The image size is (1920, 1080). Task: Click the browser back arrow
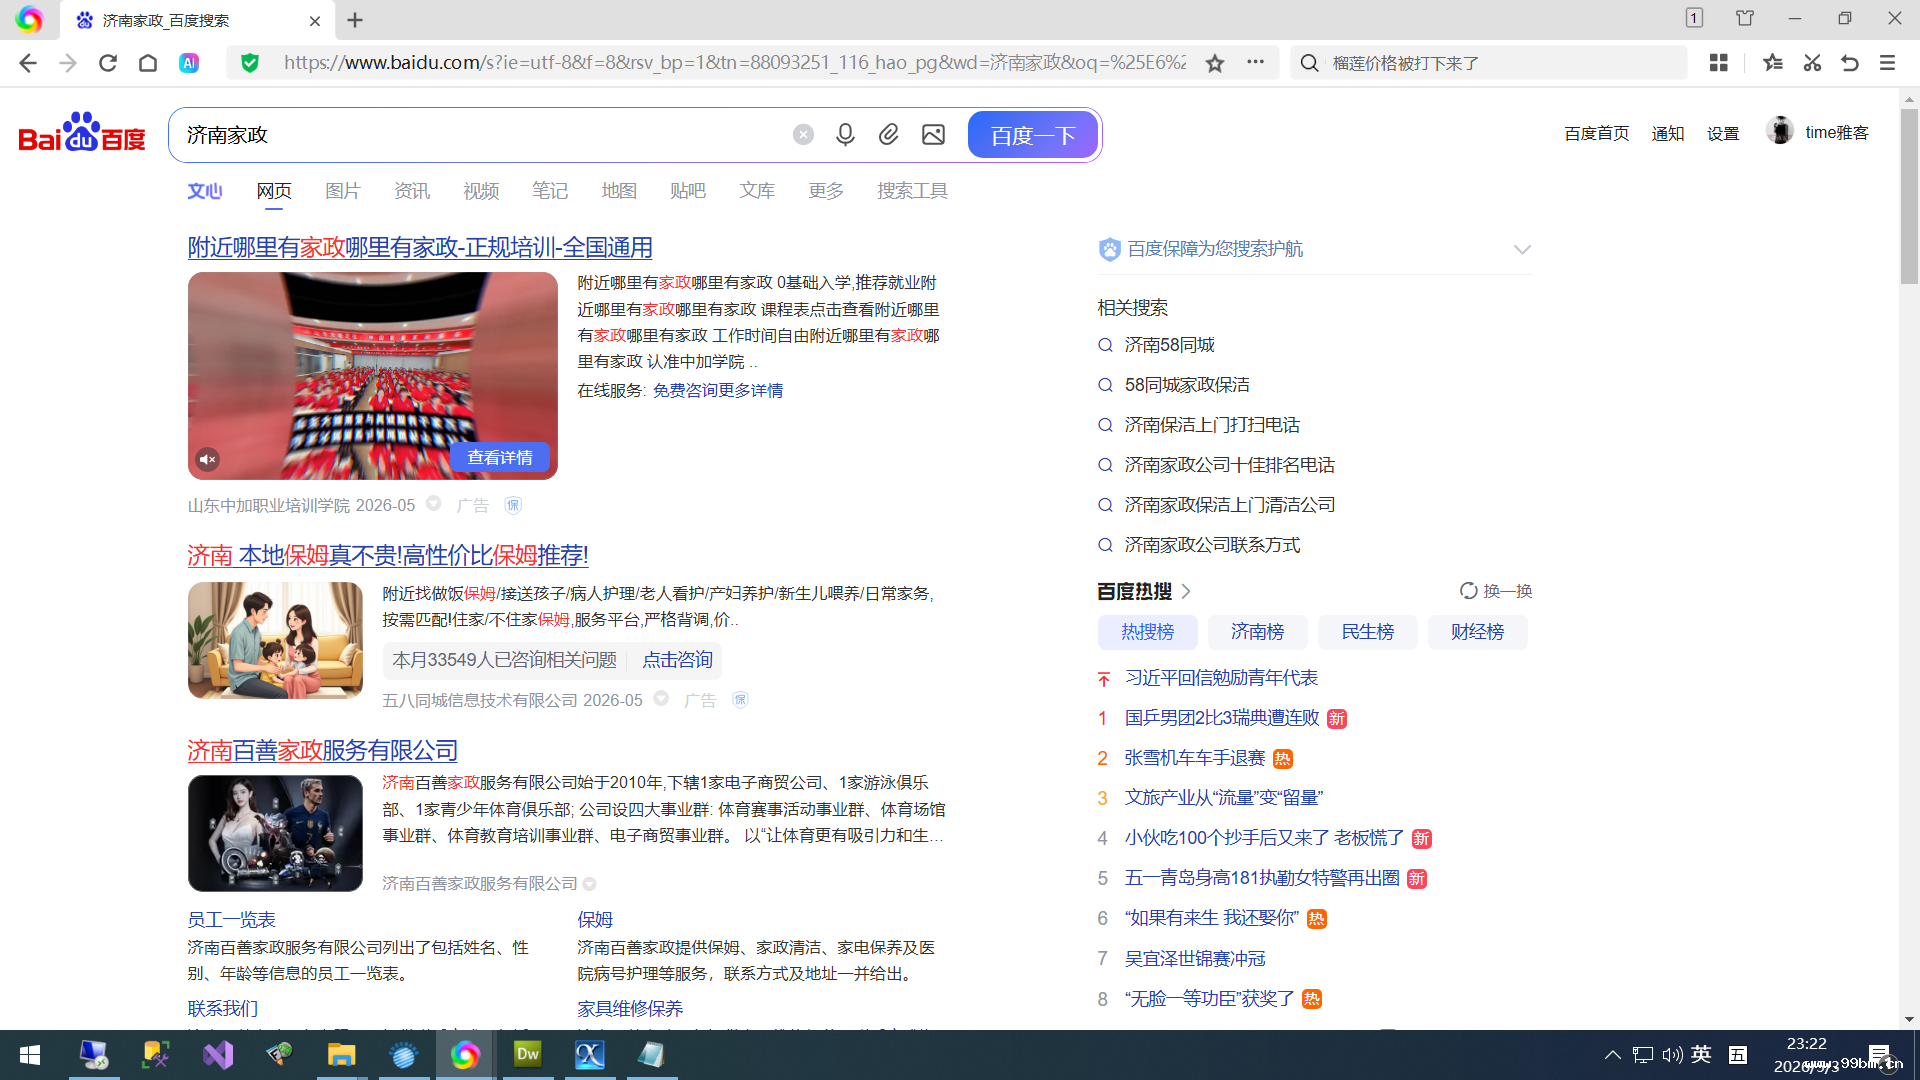click(x=28, y=63)
